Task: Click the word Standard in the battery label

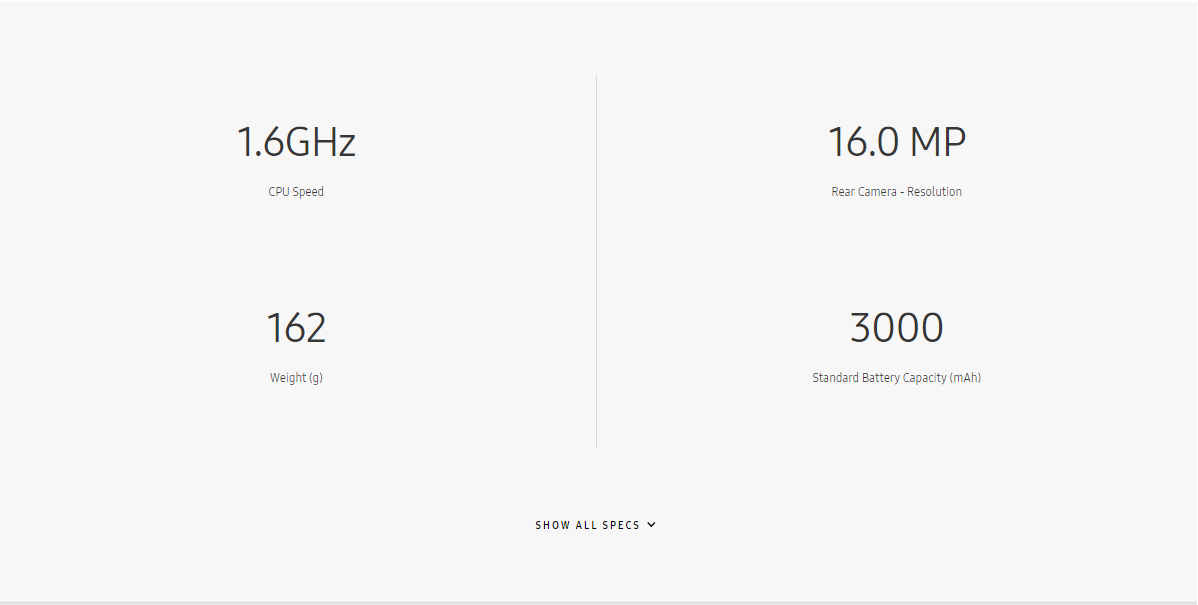Action: point(835,378)
